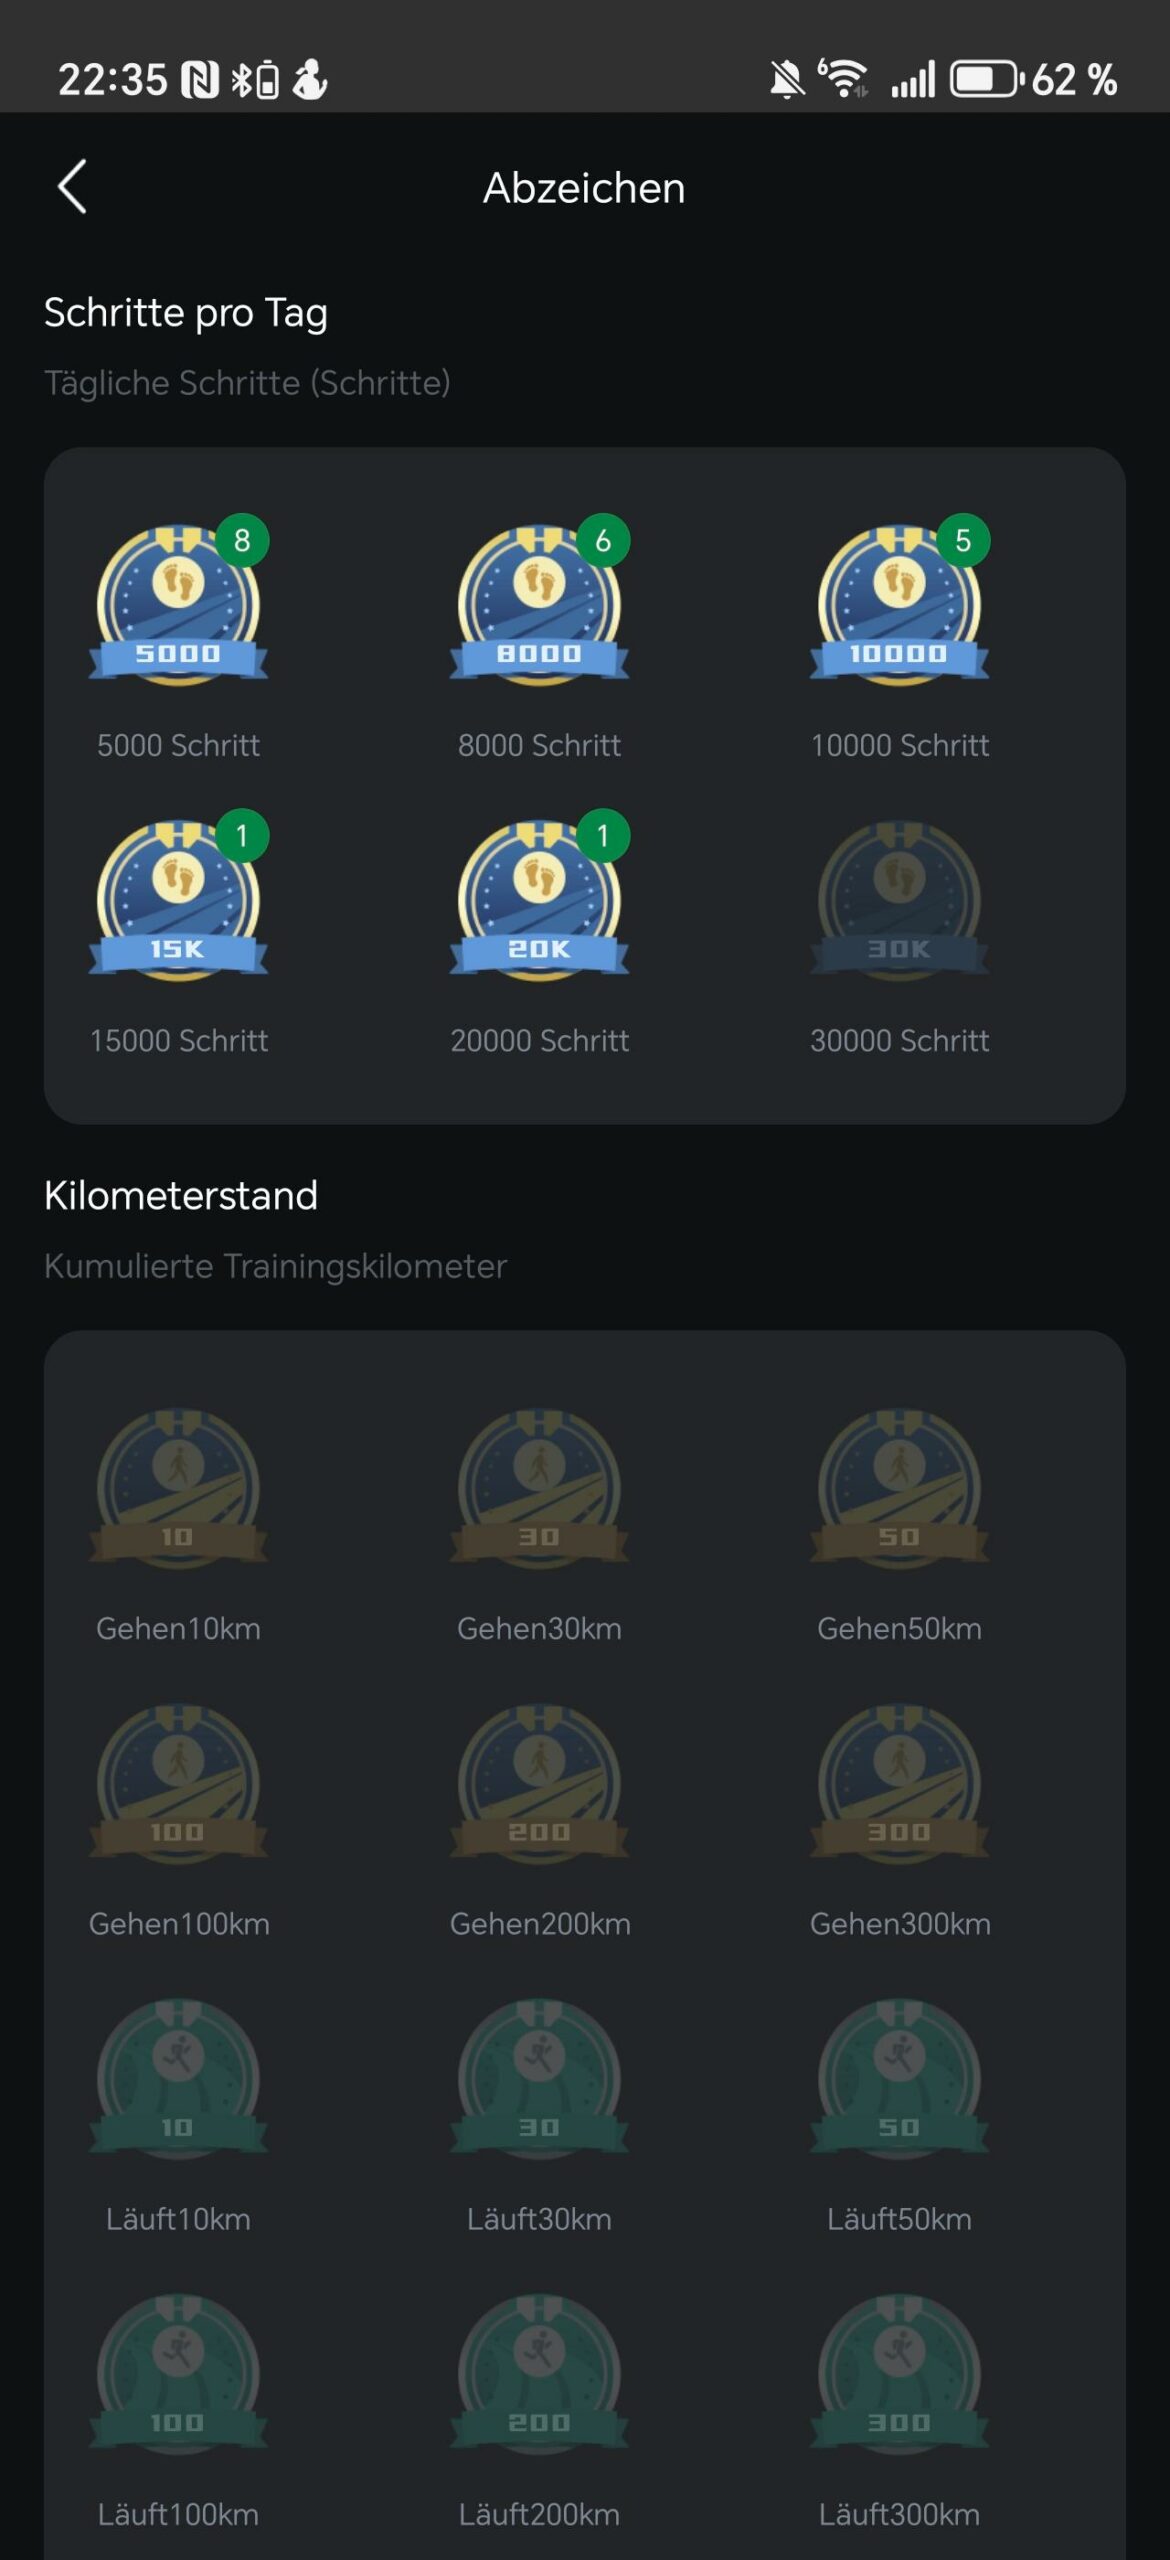Go back using the arrow icon
This screenshot has height=2560, width=1170.
(72, 187)
